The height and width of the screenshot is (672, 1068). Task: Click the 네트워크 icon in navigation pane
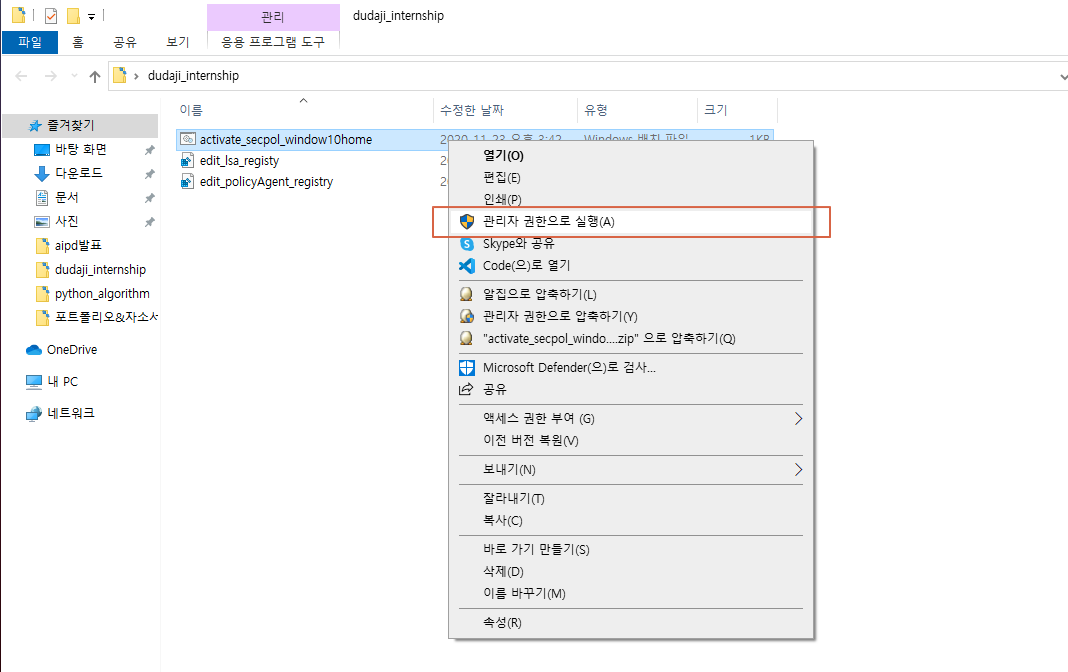(x=34, y=413)
